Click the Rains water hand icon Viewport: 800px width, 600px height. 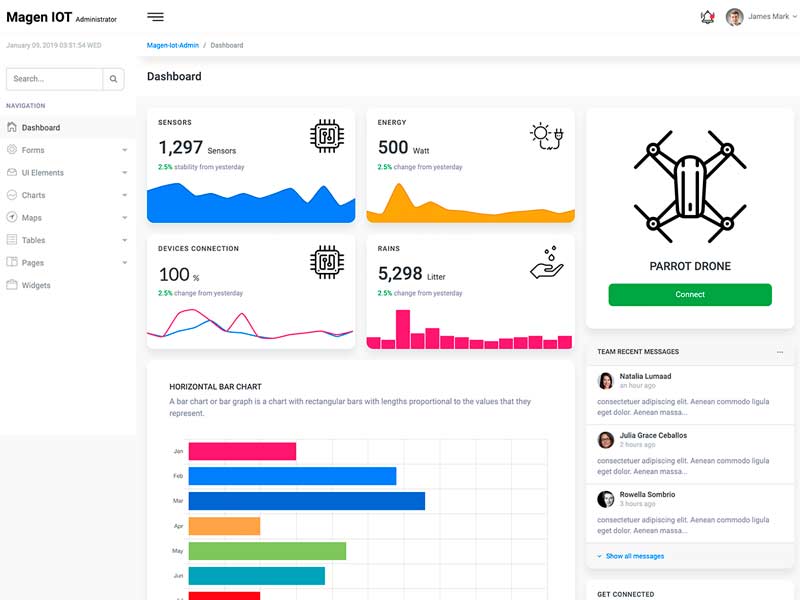(546, 262)
